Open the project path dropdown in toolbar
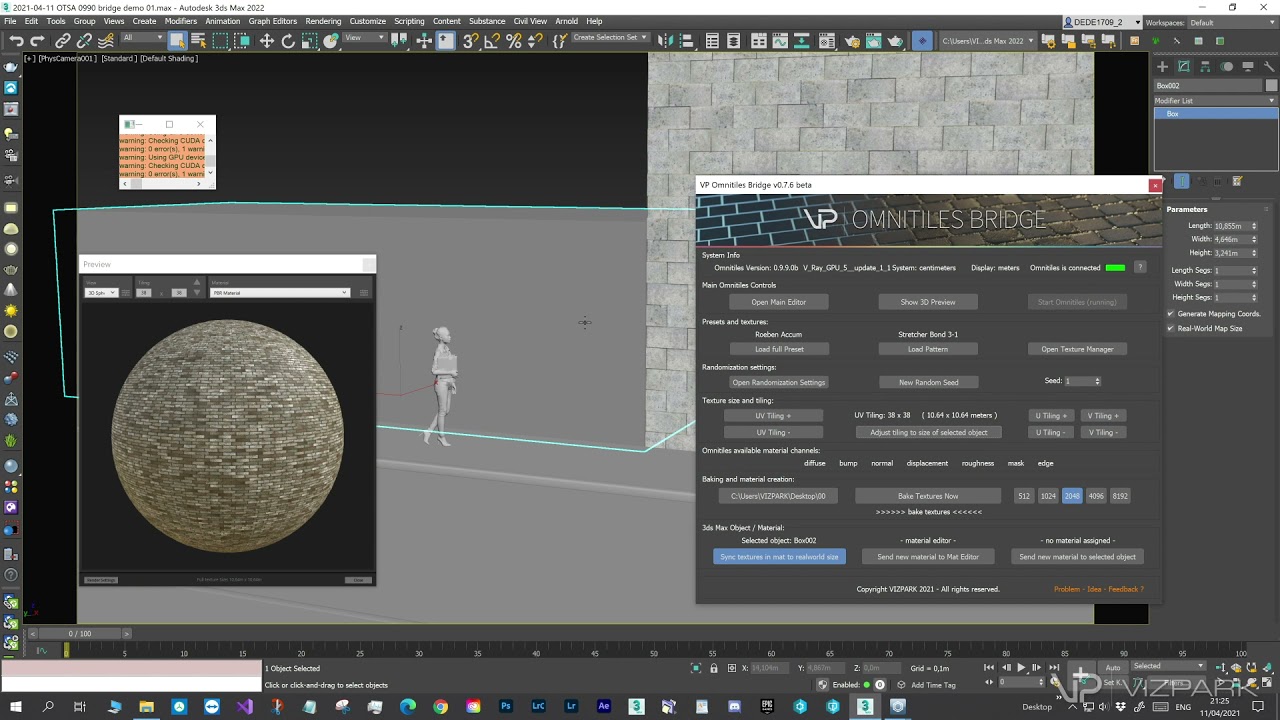This screenshot has height=720, width=1280. point(988,41)
